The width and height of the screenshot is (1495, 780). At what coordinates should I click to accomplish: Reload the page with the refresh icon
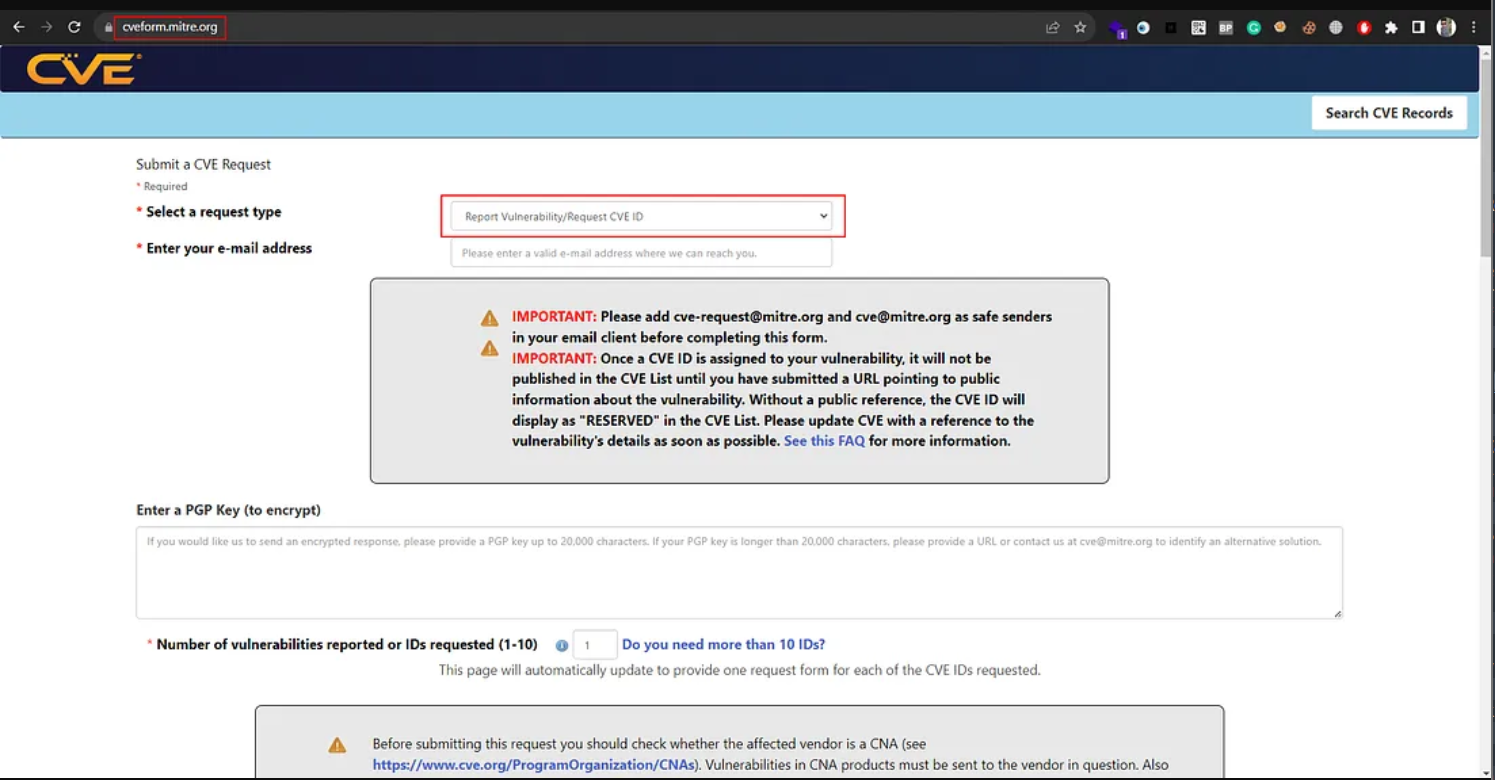coord(74,28)
